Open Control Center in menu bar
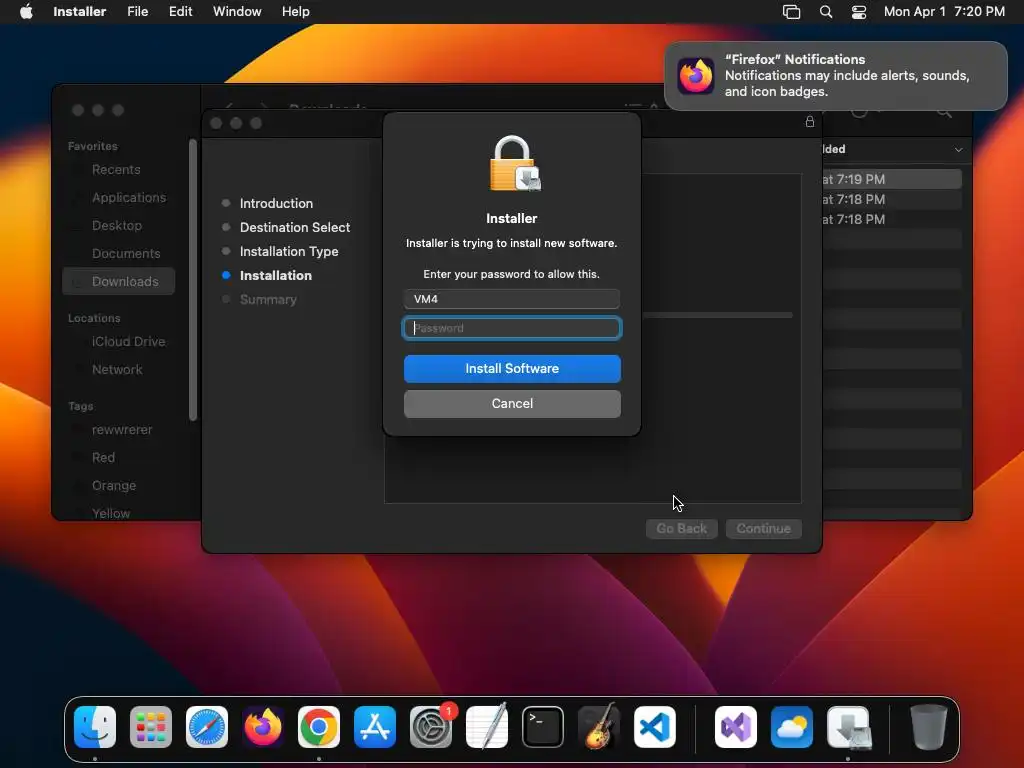Image resolution: width=1024 pixels, height=768 pixels. (x=859, y=12)
